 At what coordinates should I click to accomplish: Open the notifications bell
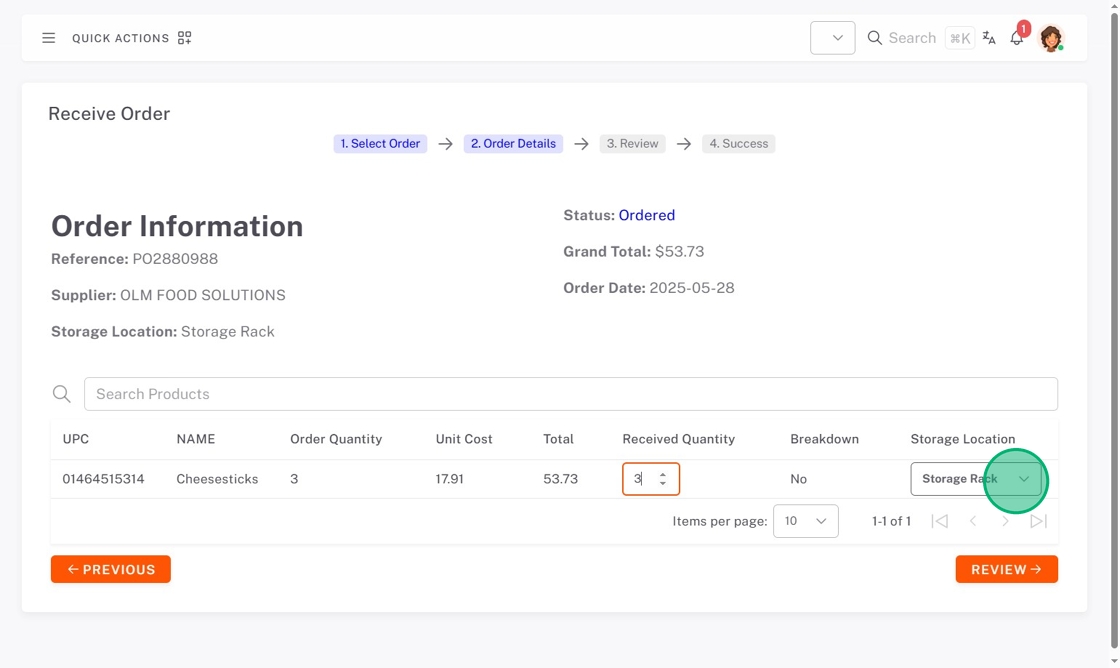1017,38
